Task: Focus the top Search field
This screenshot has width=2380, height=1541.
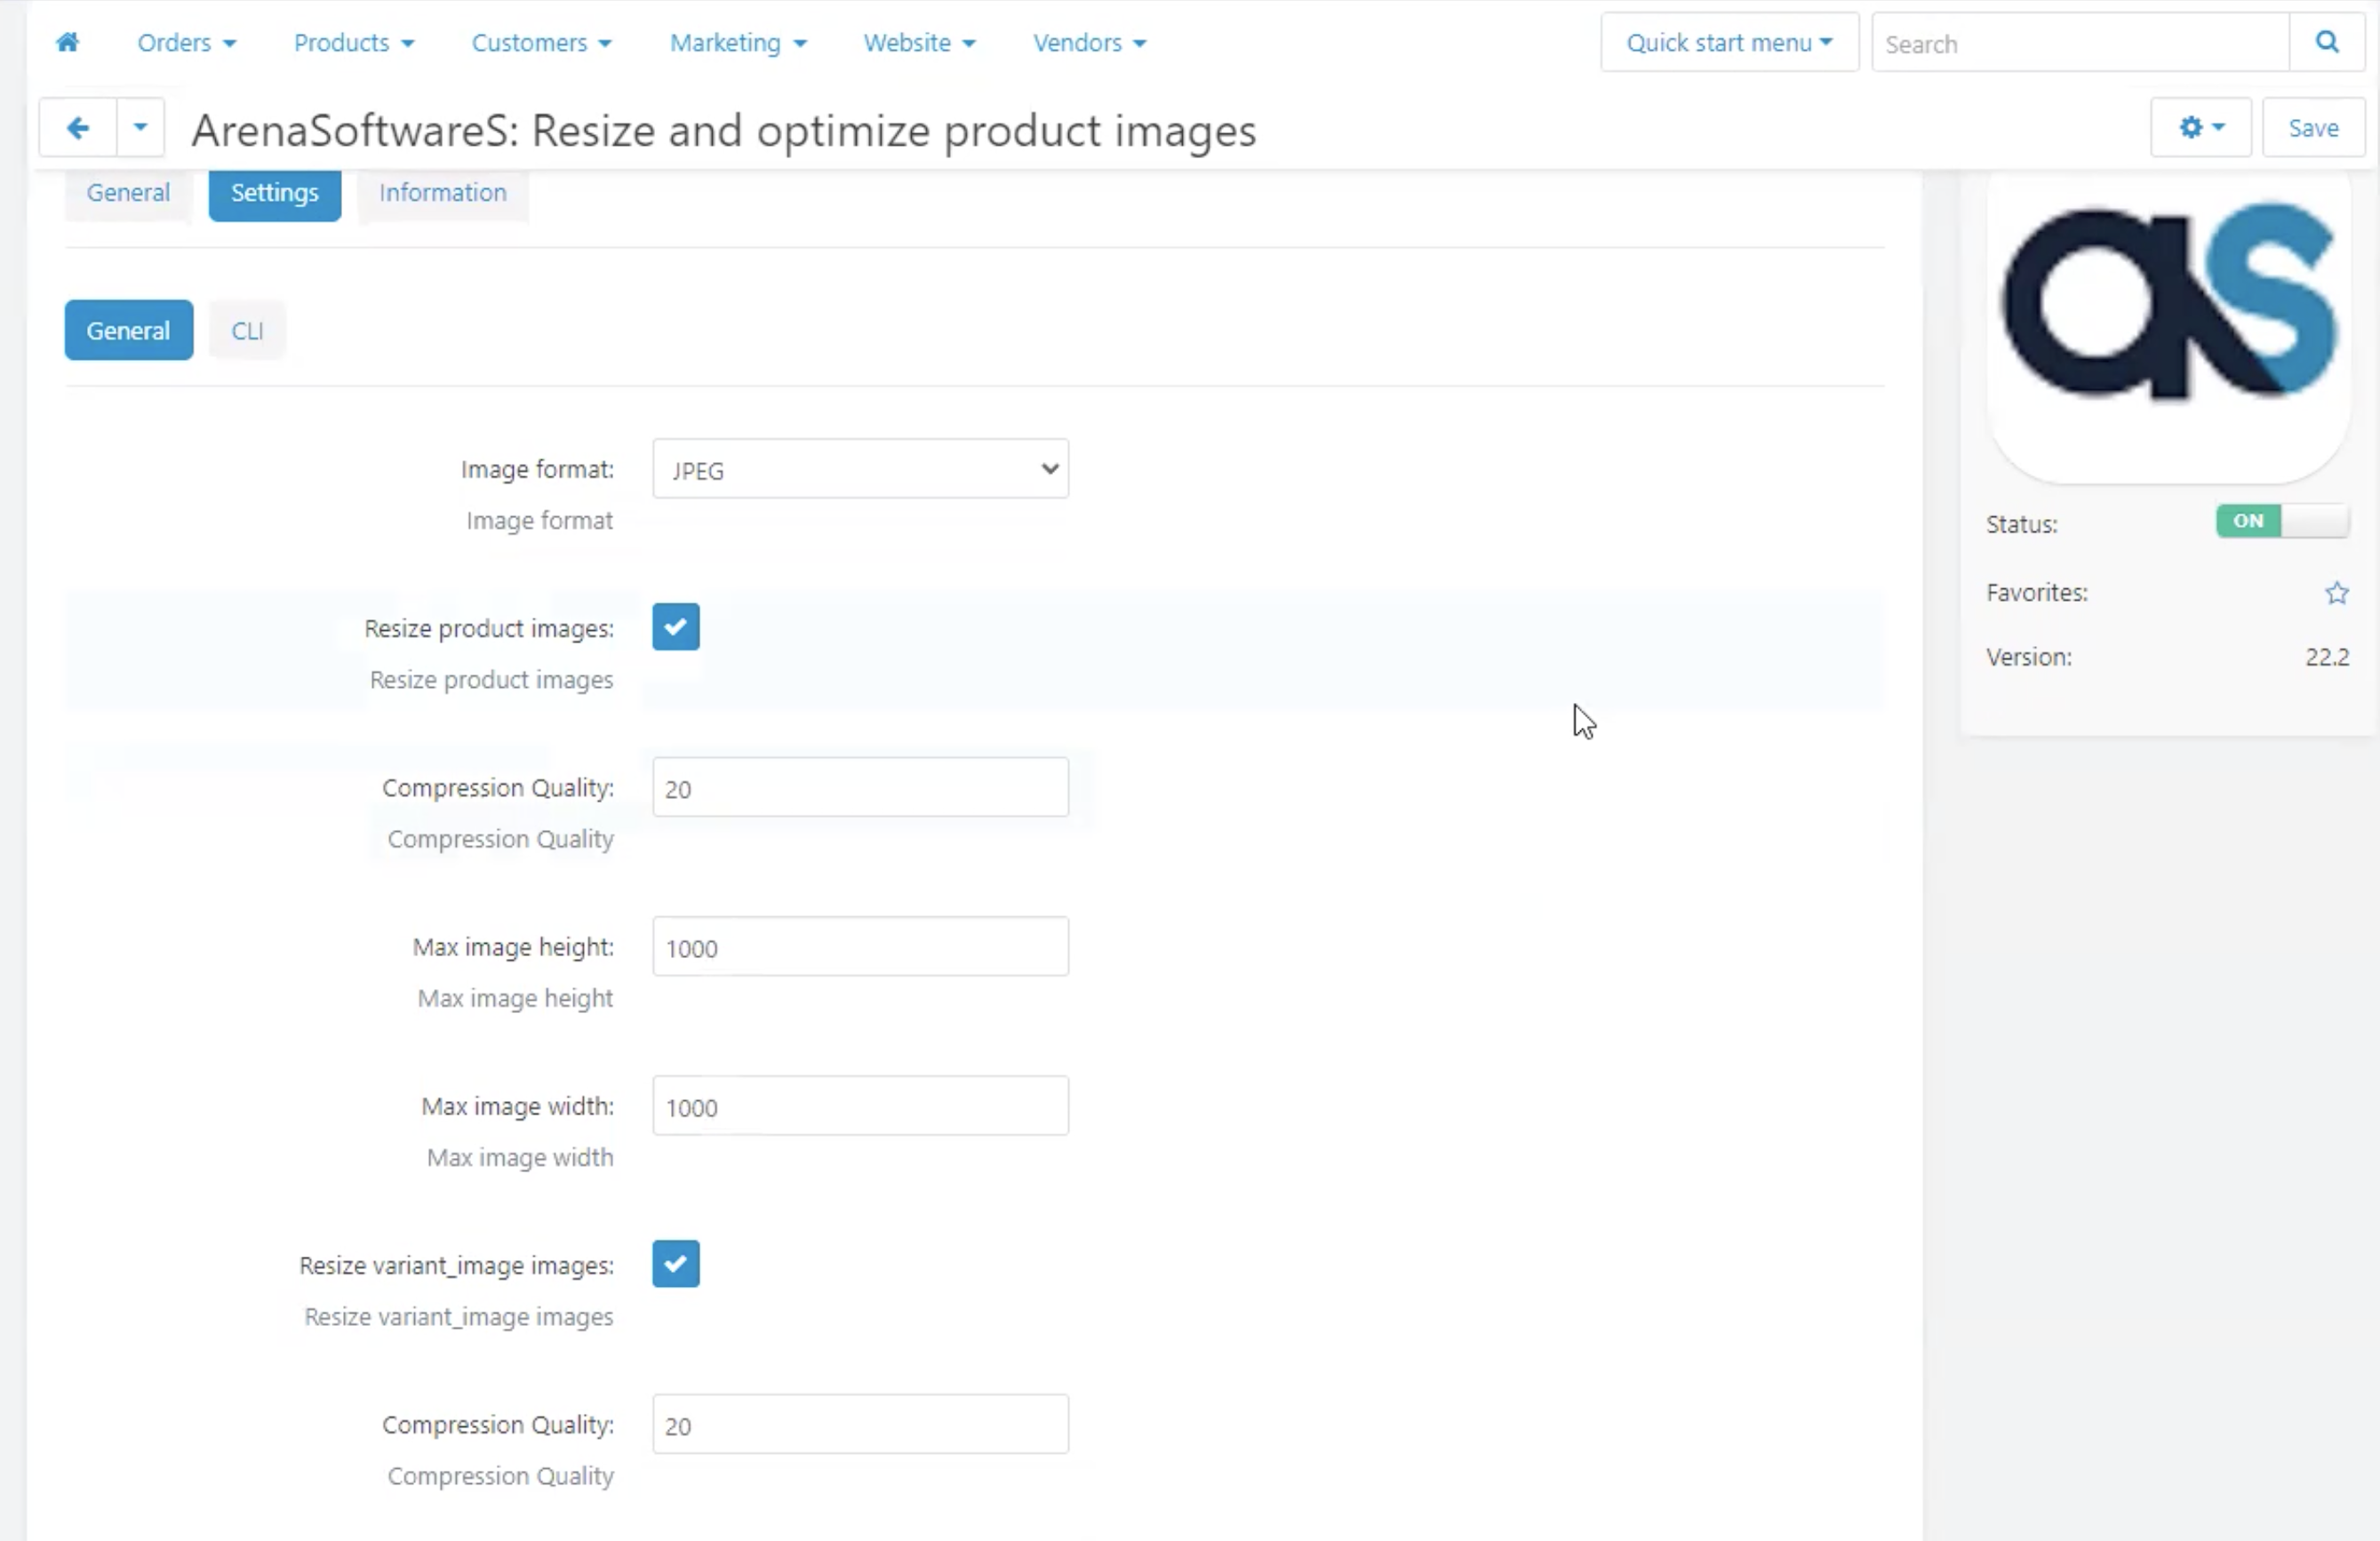Action: (x=2080, y=44)
